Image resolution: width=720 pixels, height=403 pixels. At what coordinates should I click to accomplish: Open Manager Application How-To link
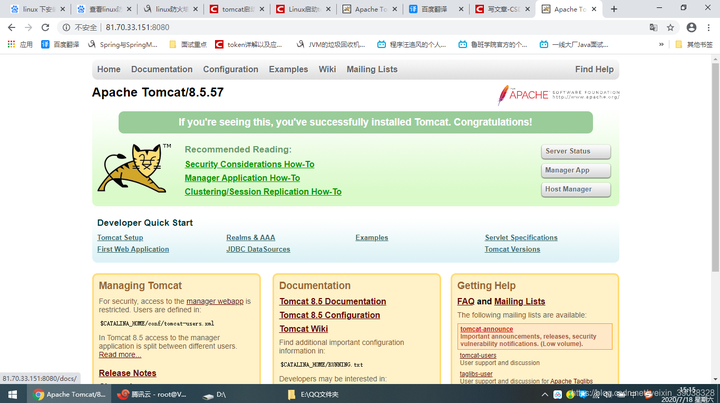(x=242, y=178)
